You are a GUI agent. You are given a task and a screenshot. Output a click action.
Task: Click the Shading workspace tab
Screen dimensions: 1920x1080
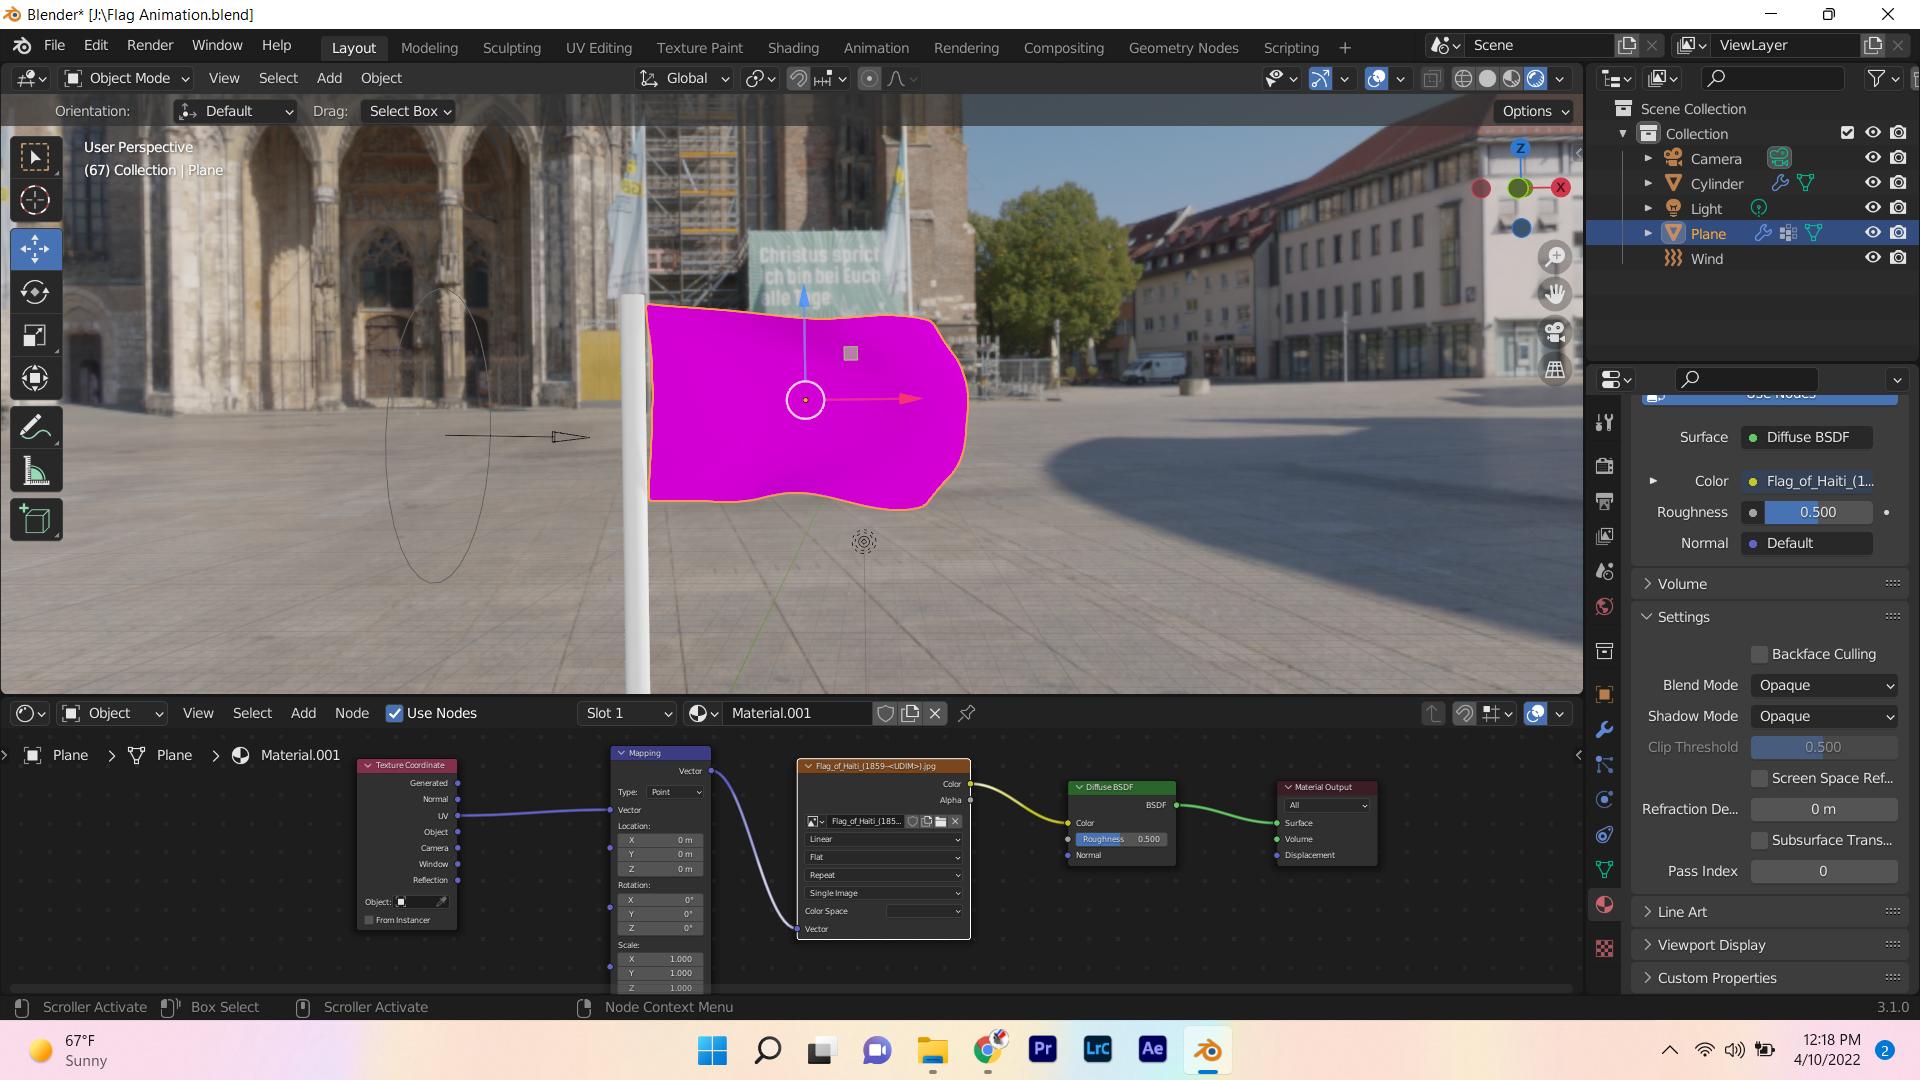(x=791, y=46)
